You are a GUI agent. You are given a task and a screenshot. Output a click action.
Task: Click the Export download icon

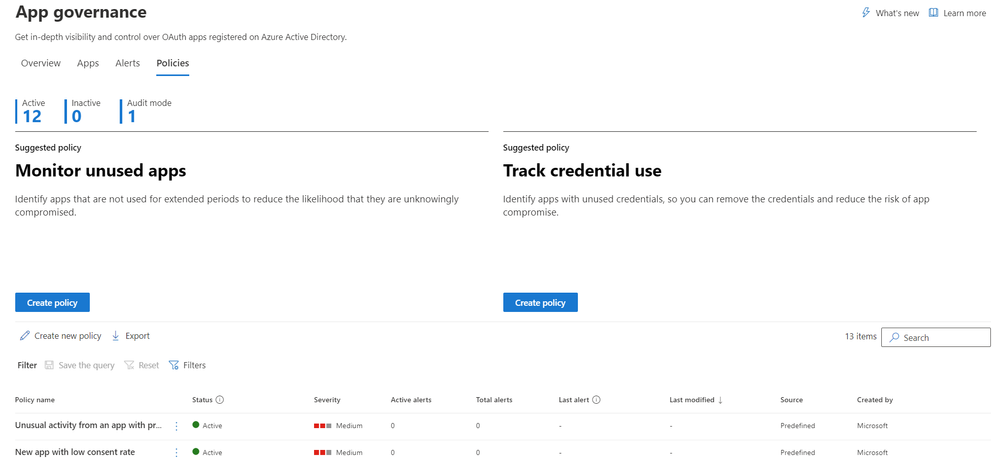pos(115,335)
